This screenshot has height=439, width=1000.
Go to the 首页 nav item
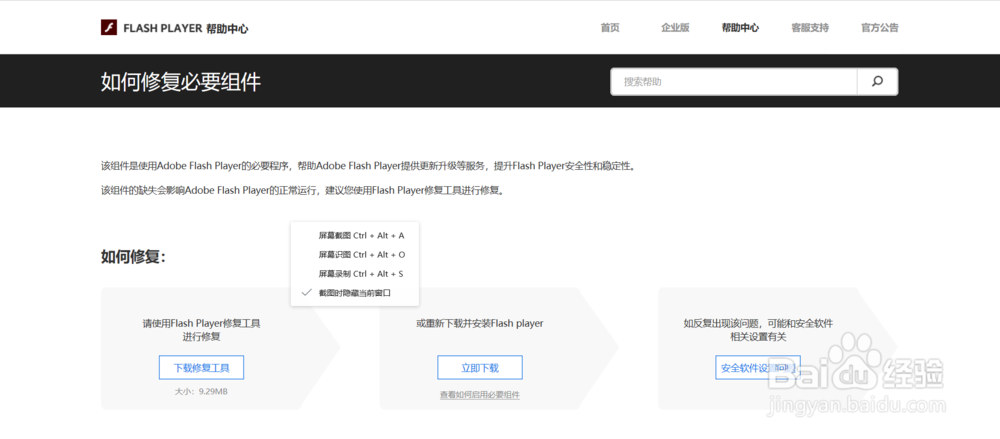[x=610, y=27]
